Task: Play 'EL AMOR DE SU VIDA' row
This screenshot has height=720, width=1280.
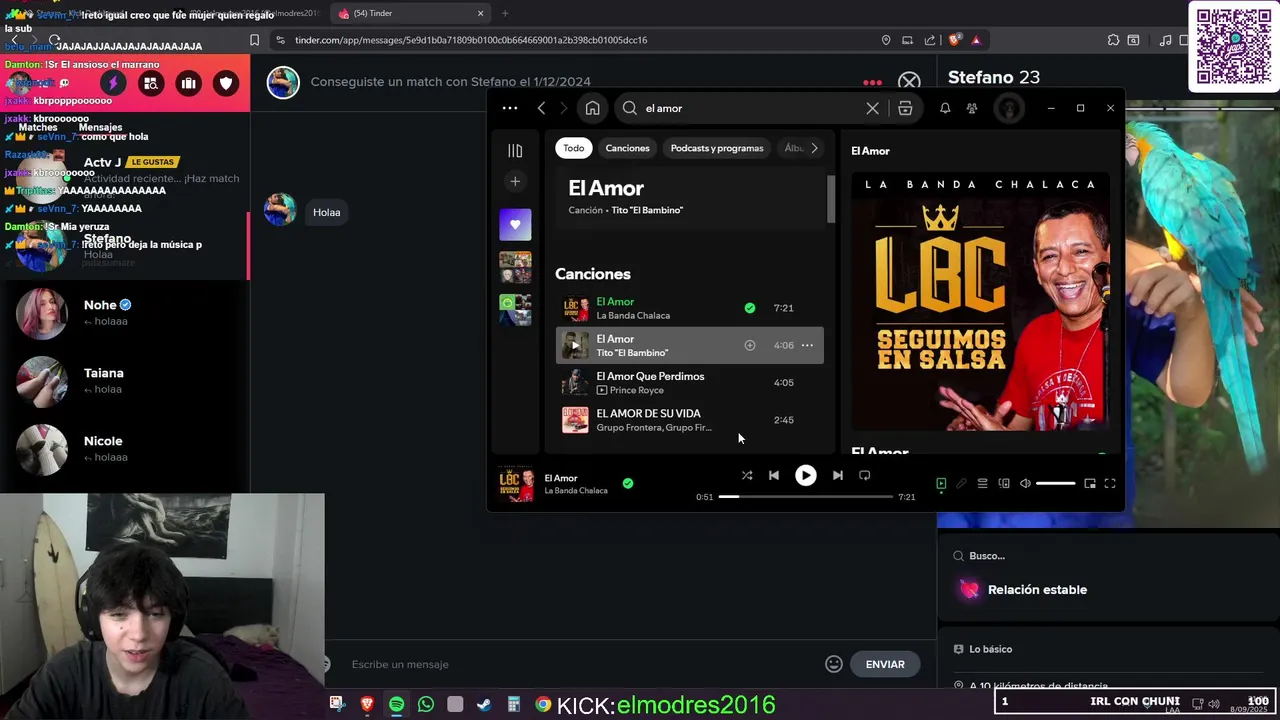Action: click(x=690, y=420)
